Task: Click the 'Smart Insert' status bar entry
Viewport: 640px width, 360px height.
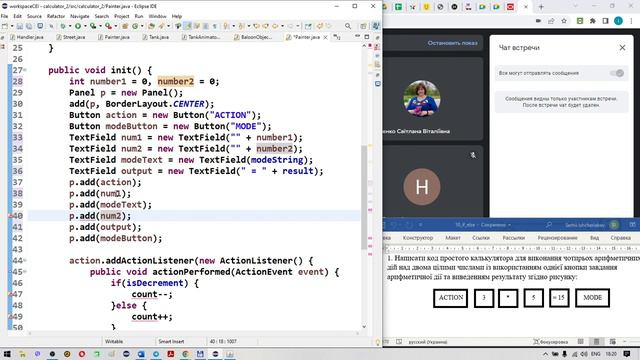Action: pos(171,341)
